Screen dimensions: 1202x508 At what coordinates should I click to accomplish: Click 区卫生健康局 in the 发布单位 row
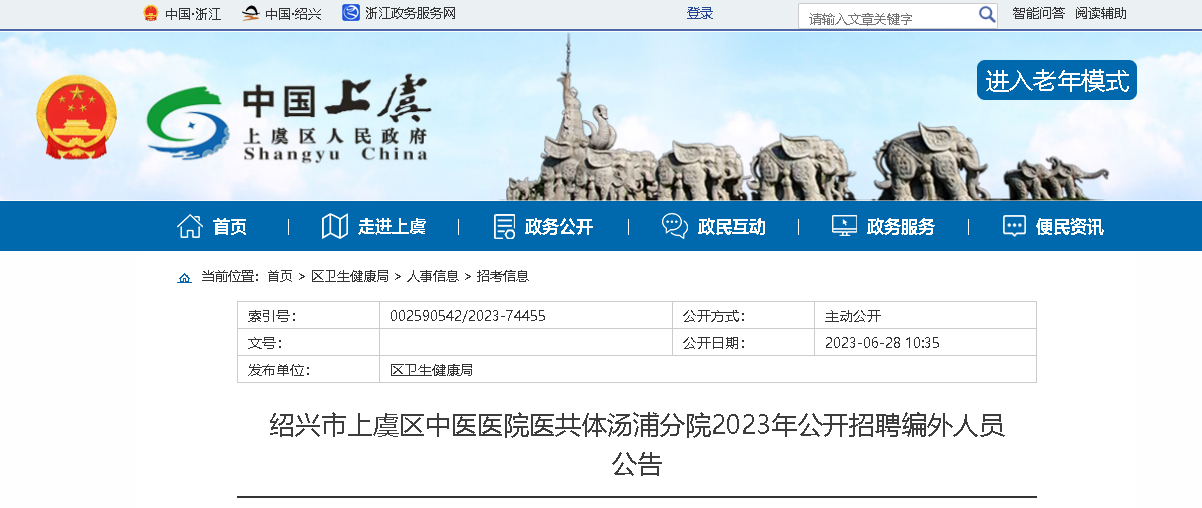coord(431,370)
